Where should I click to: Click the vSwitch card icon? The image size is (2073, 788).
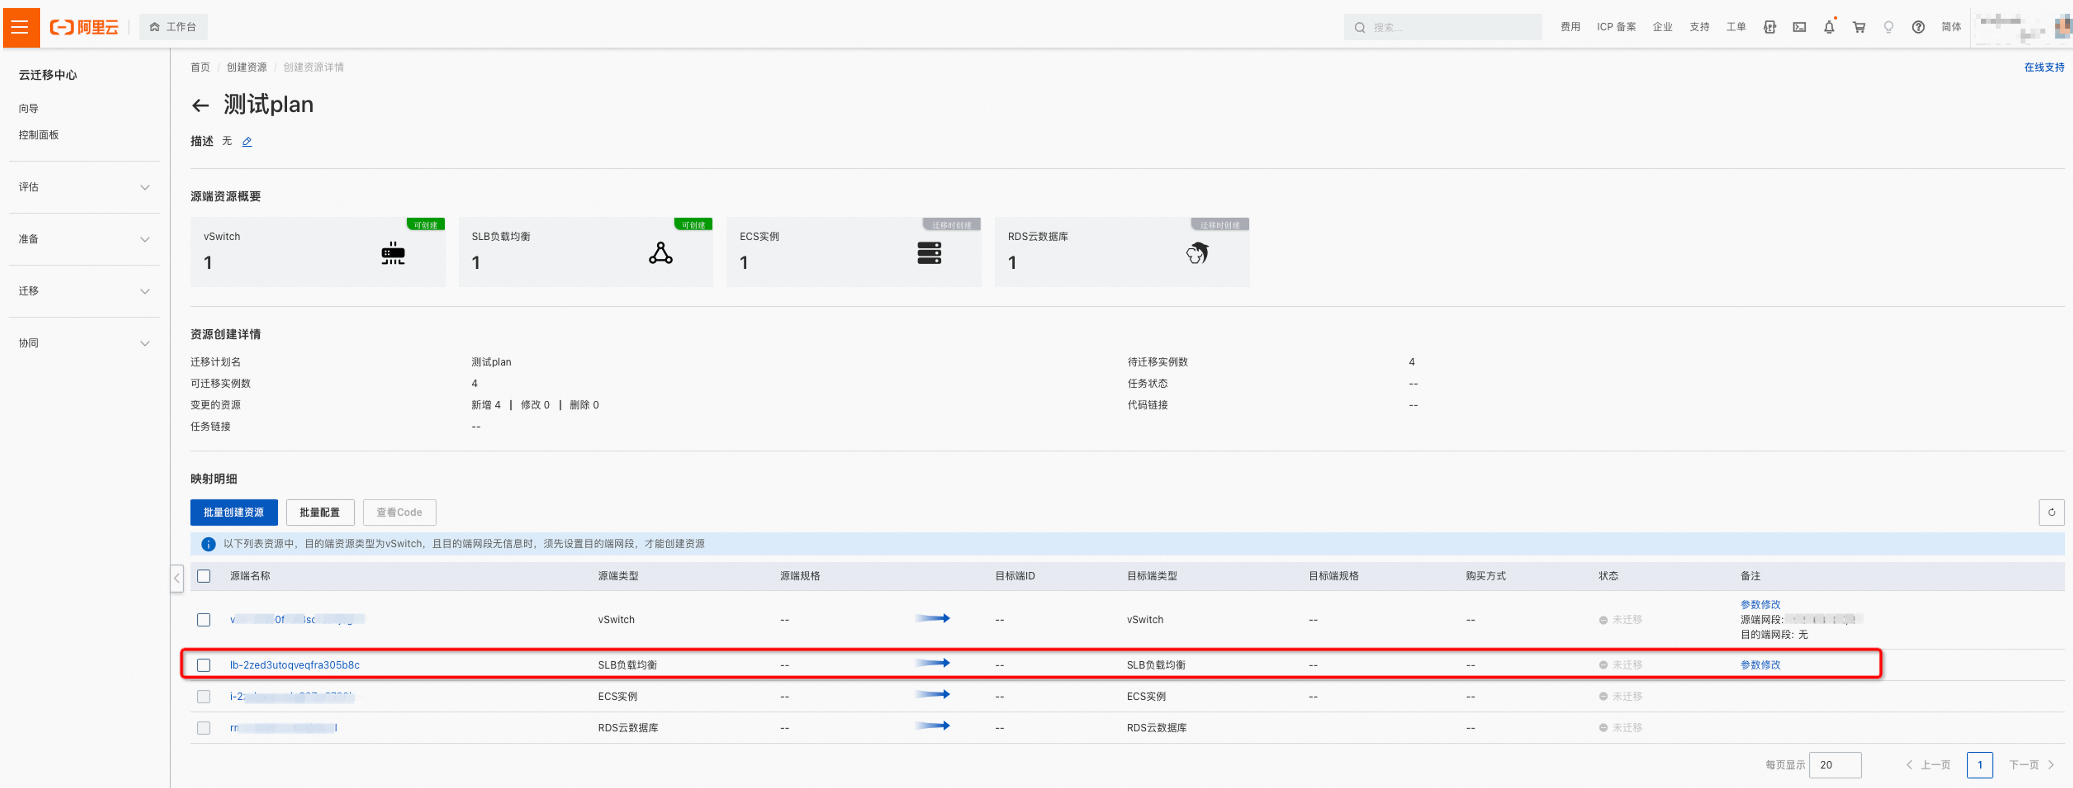click(x=393, y=254)
